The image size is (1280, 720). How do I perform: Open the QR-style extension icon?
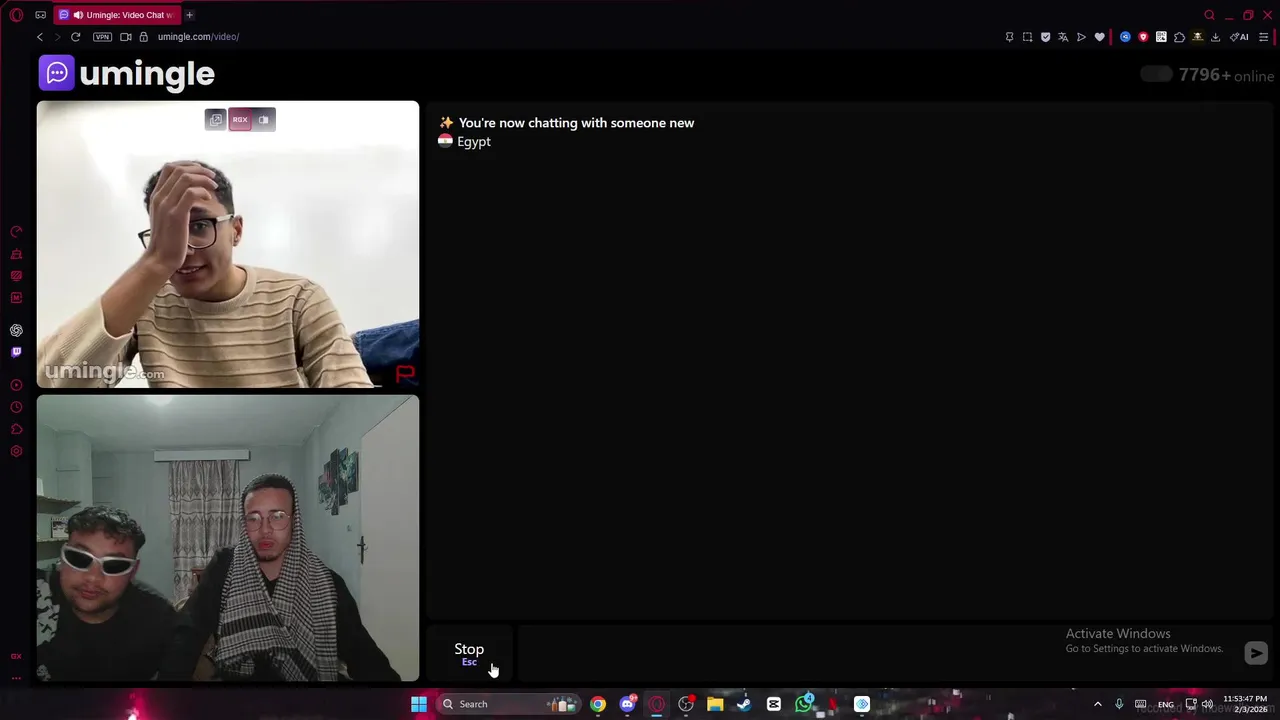tap(1161, 37)
